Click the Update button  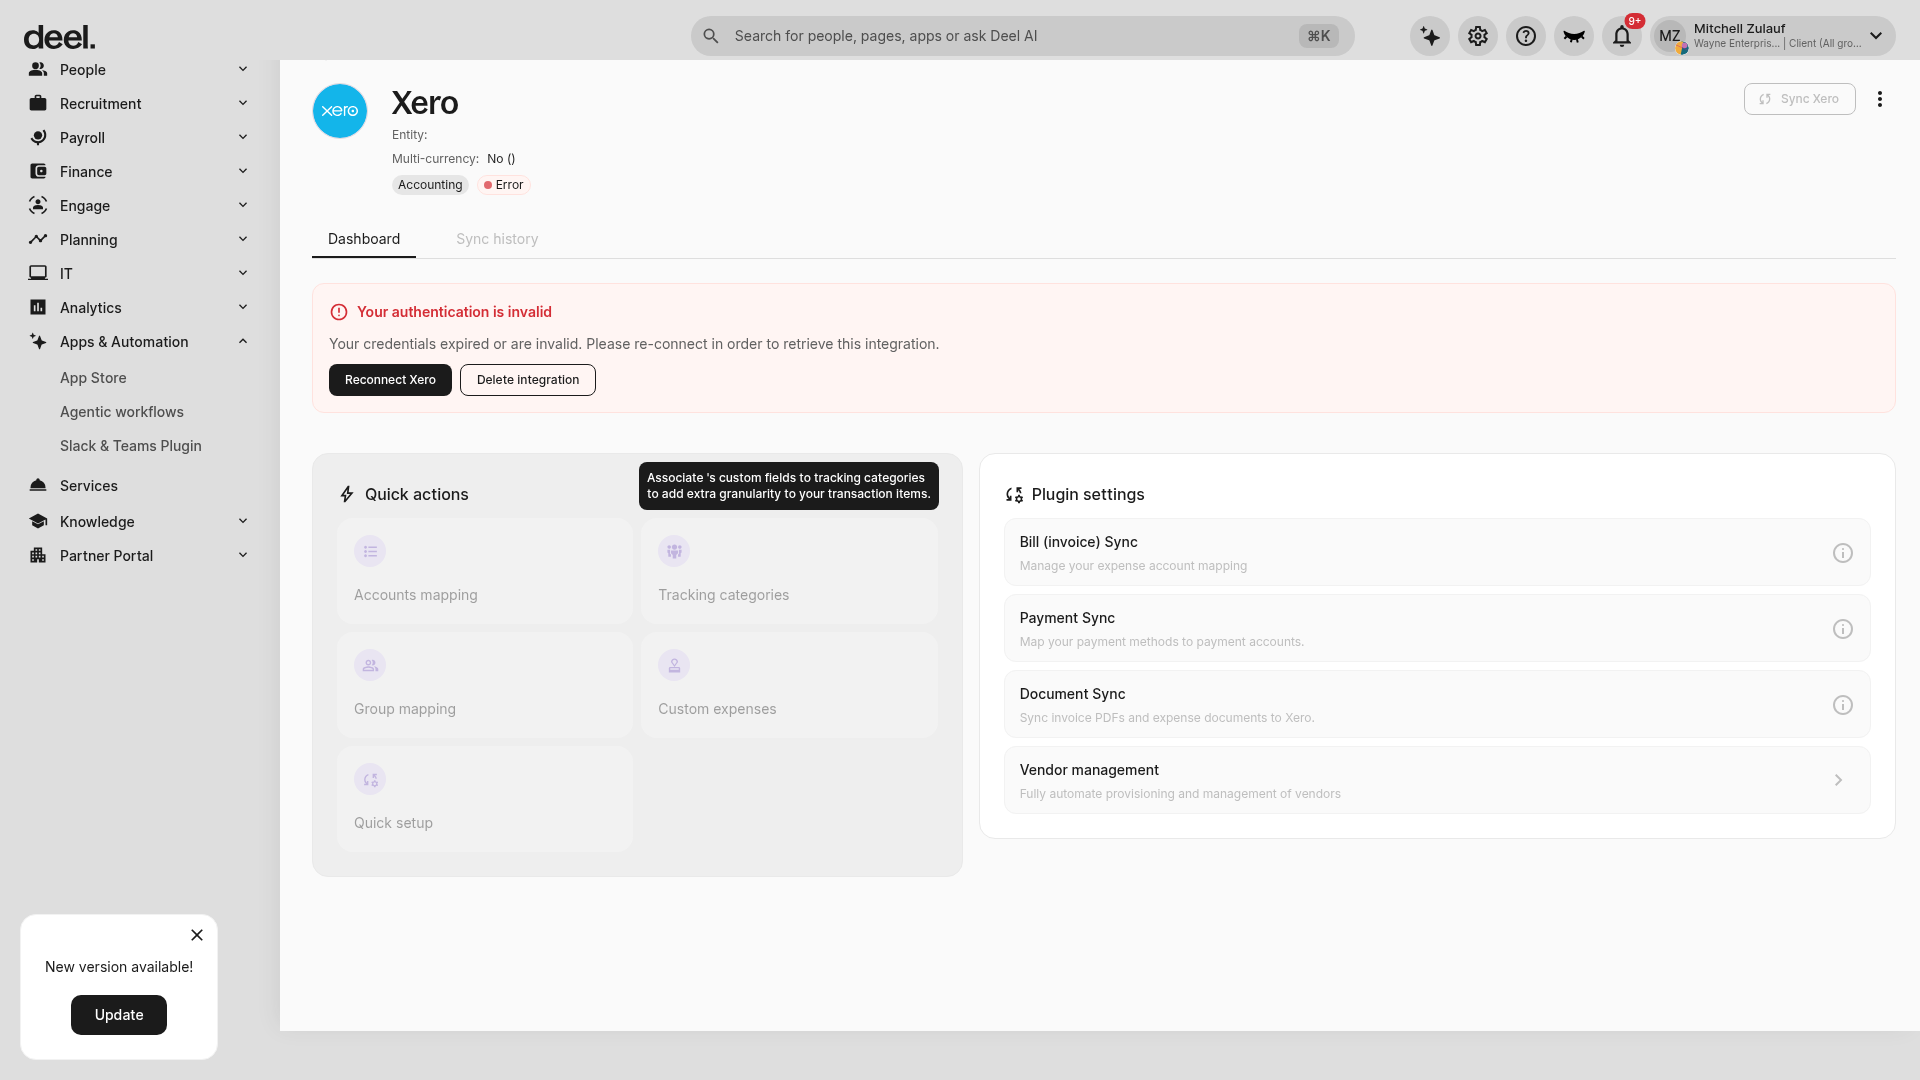pyautogui.click(x=119, y=1015)
